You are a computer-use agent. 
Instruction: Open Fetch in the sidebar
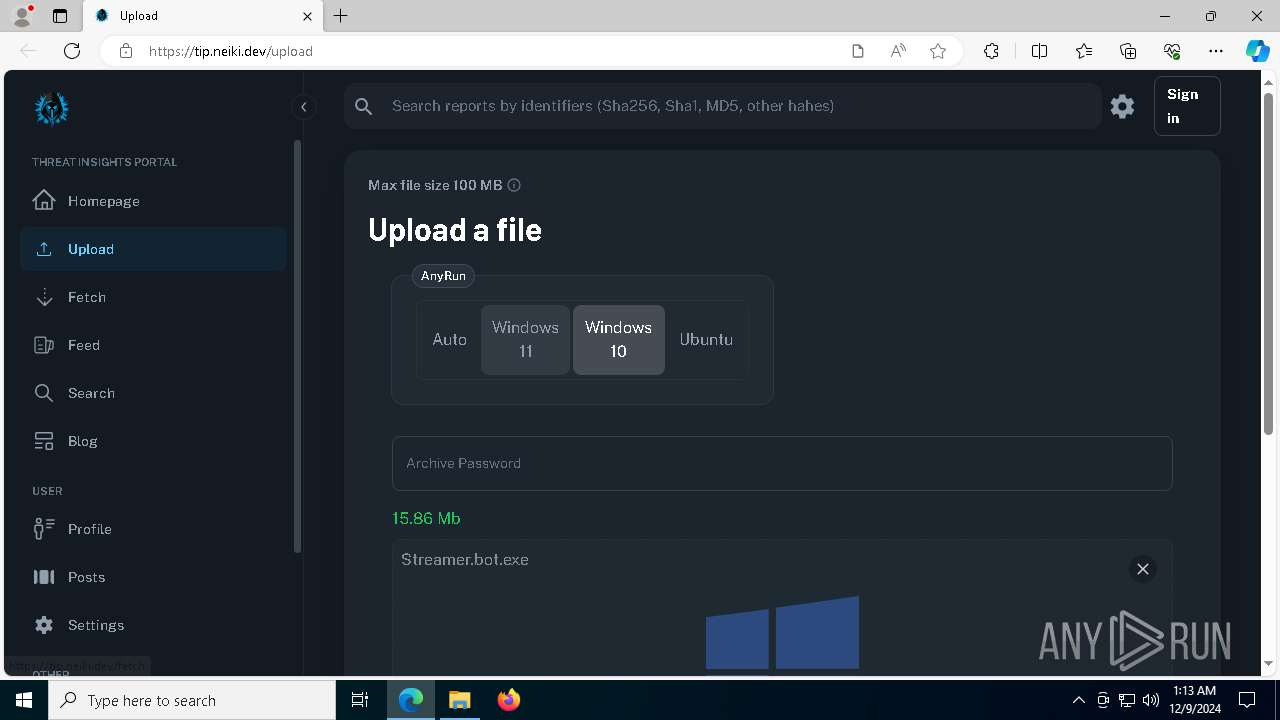[153, 297]
